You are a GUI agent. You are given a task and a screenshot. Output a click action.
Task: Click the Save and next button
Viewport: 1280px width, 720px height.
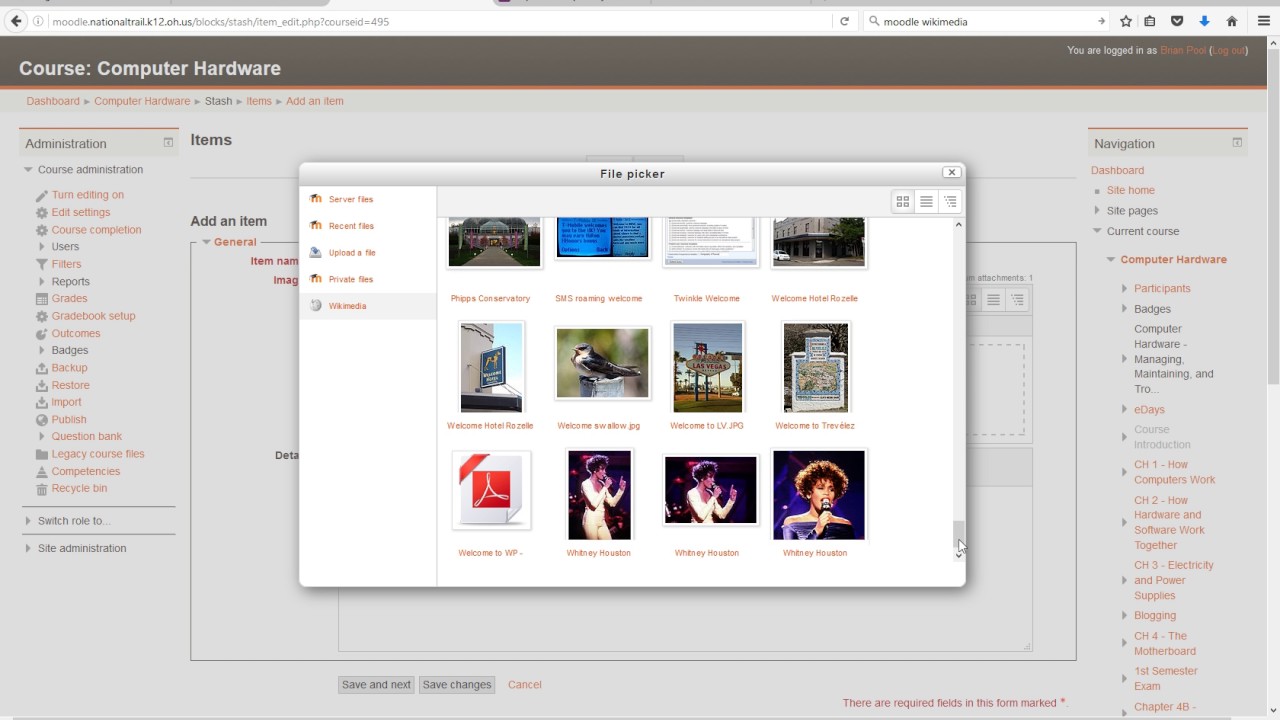point(376,685)
